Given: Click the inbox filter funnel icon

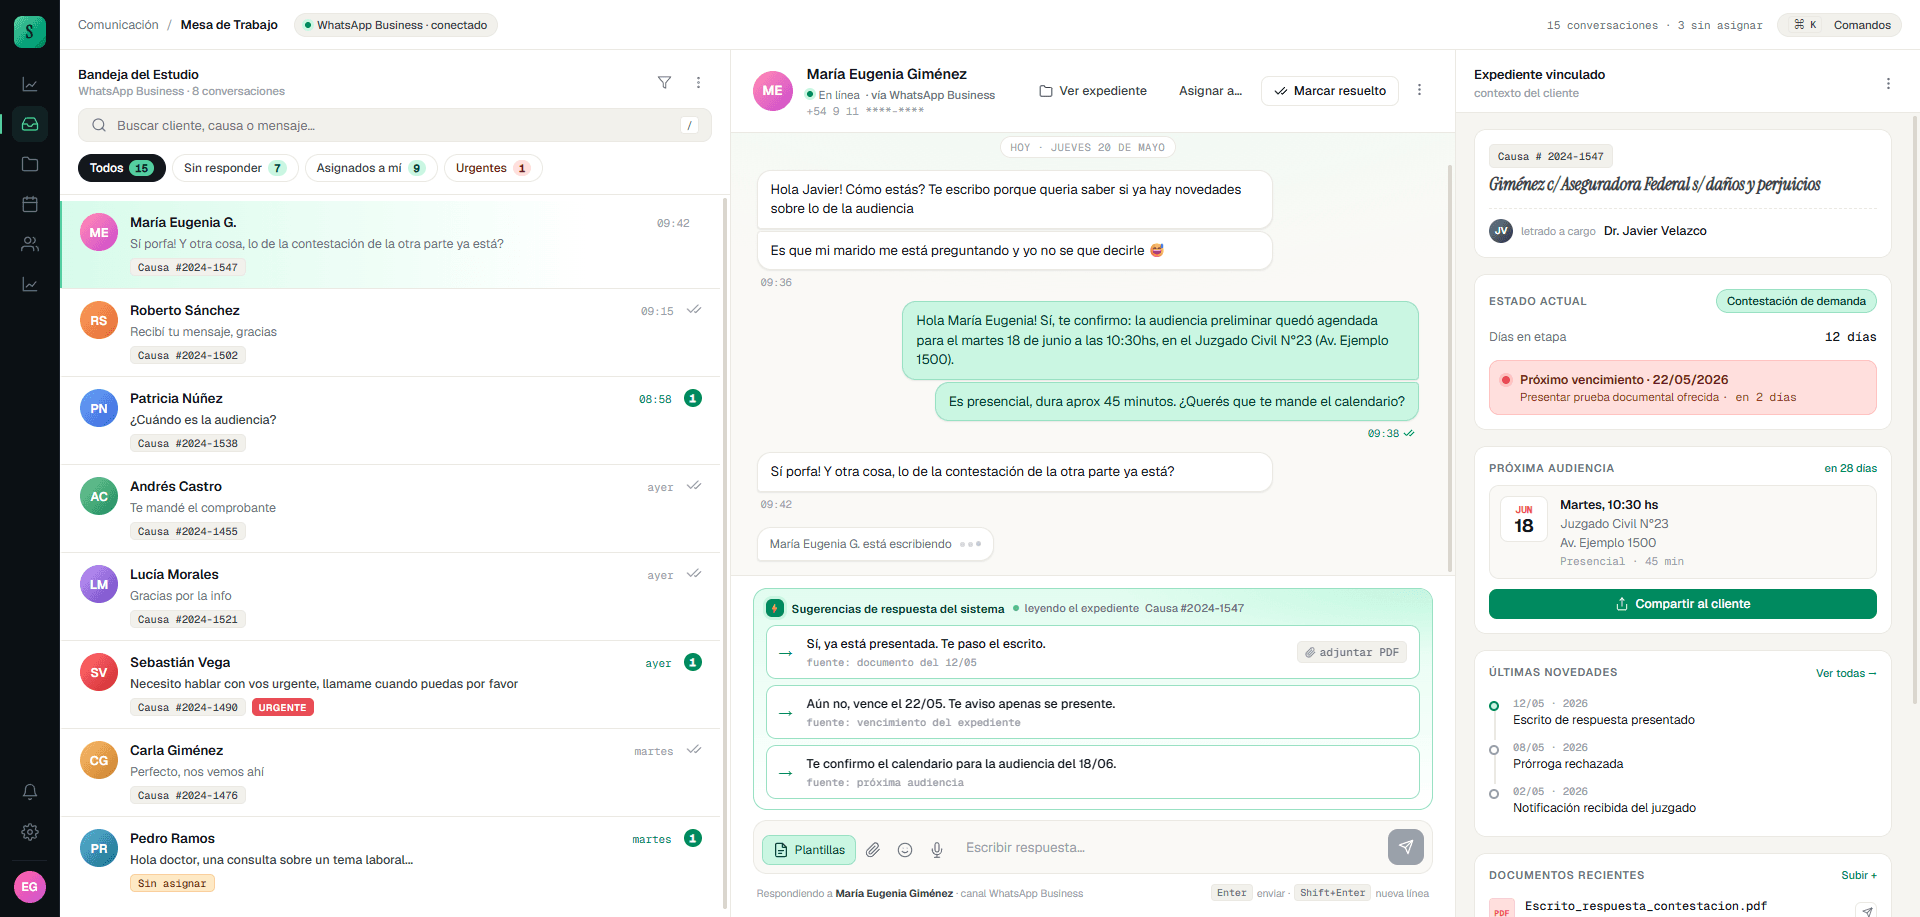Looking at the screenshot, I should point(664,82).
